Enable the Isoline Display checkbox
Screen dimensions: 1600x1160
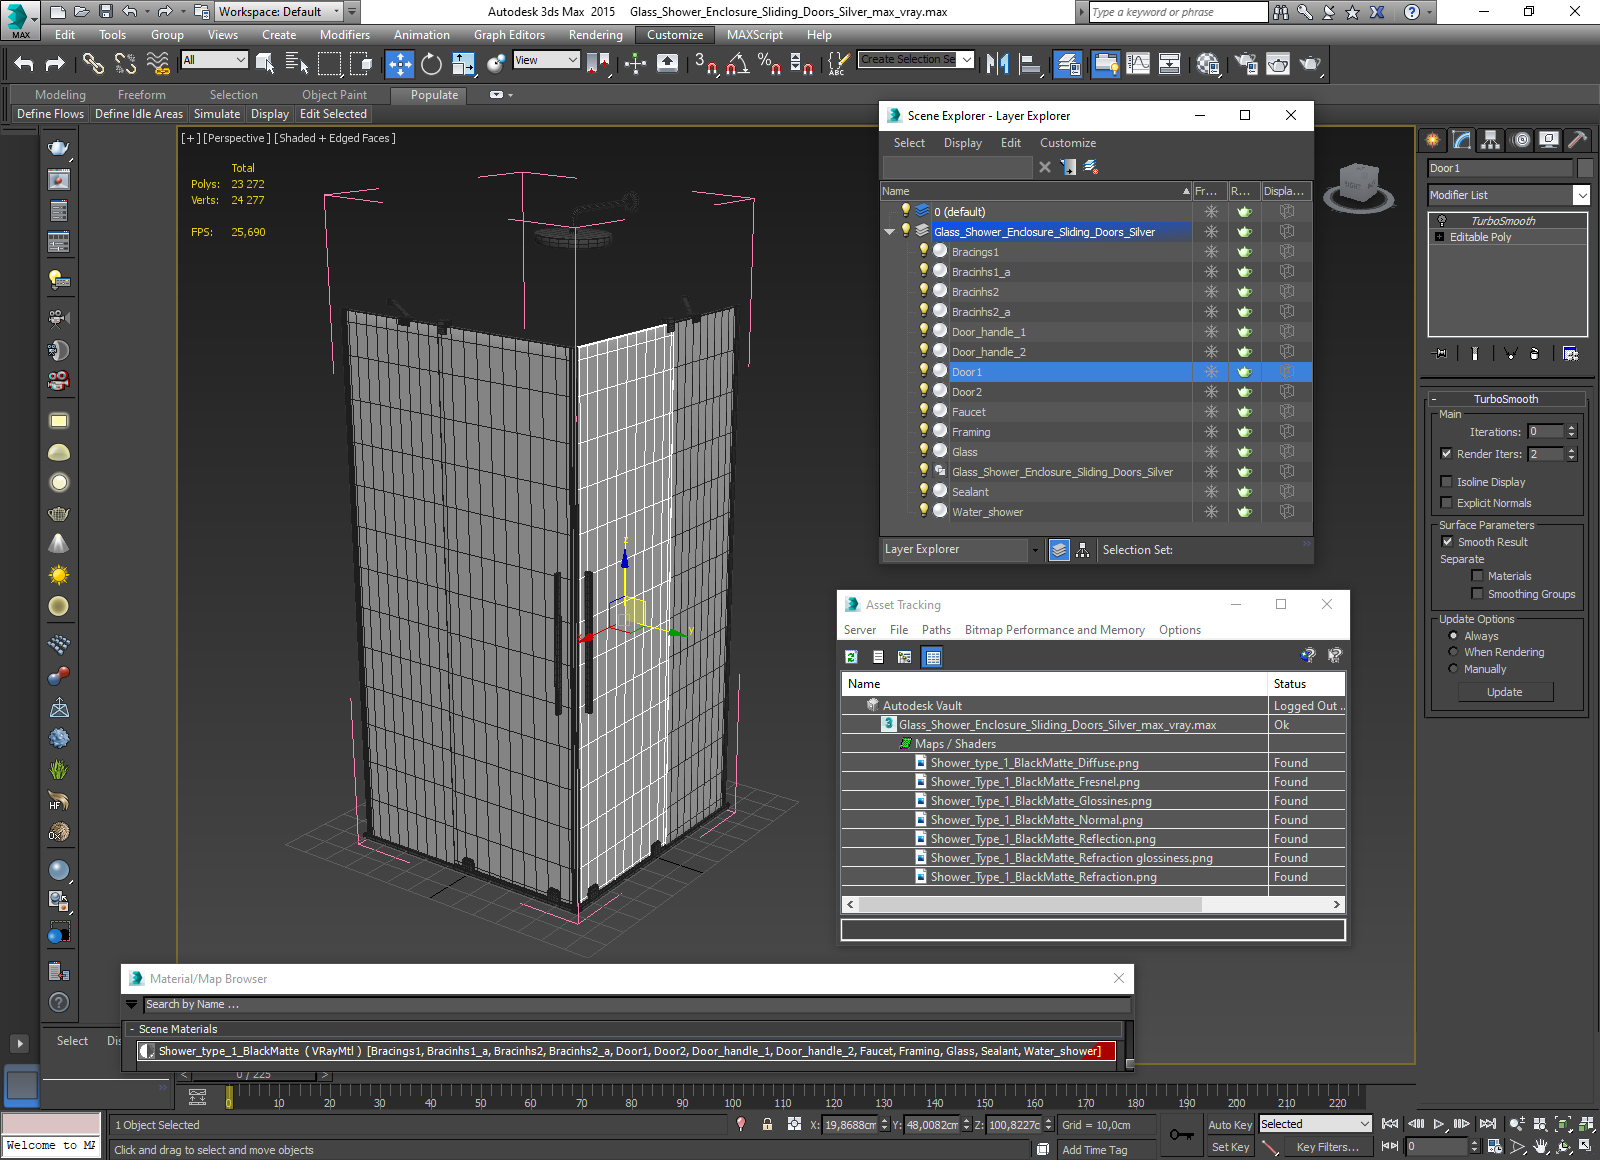click(1446, 482)
